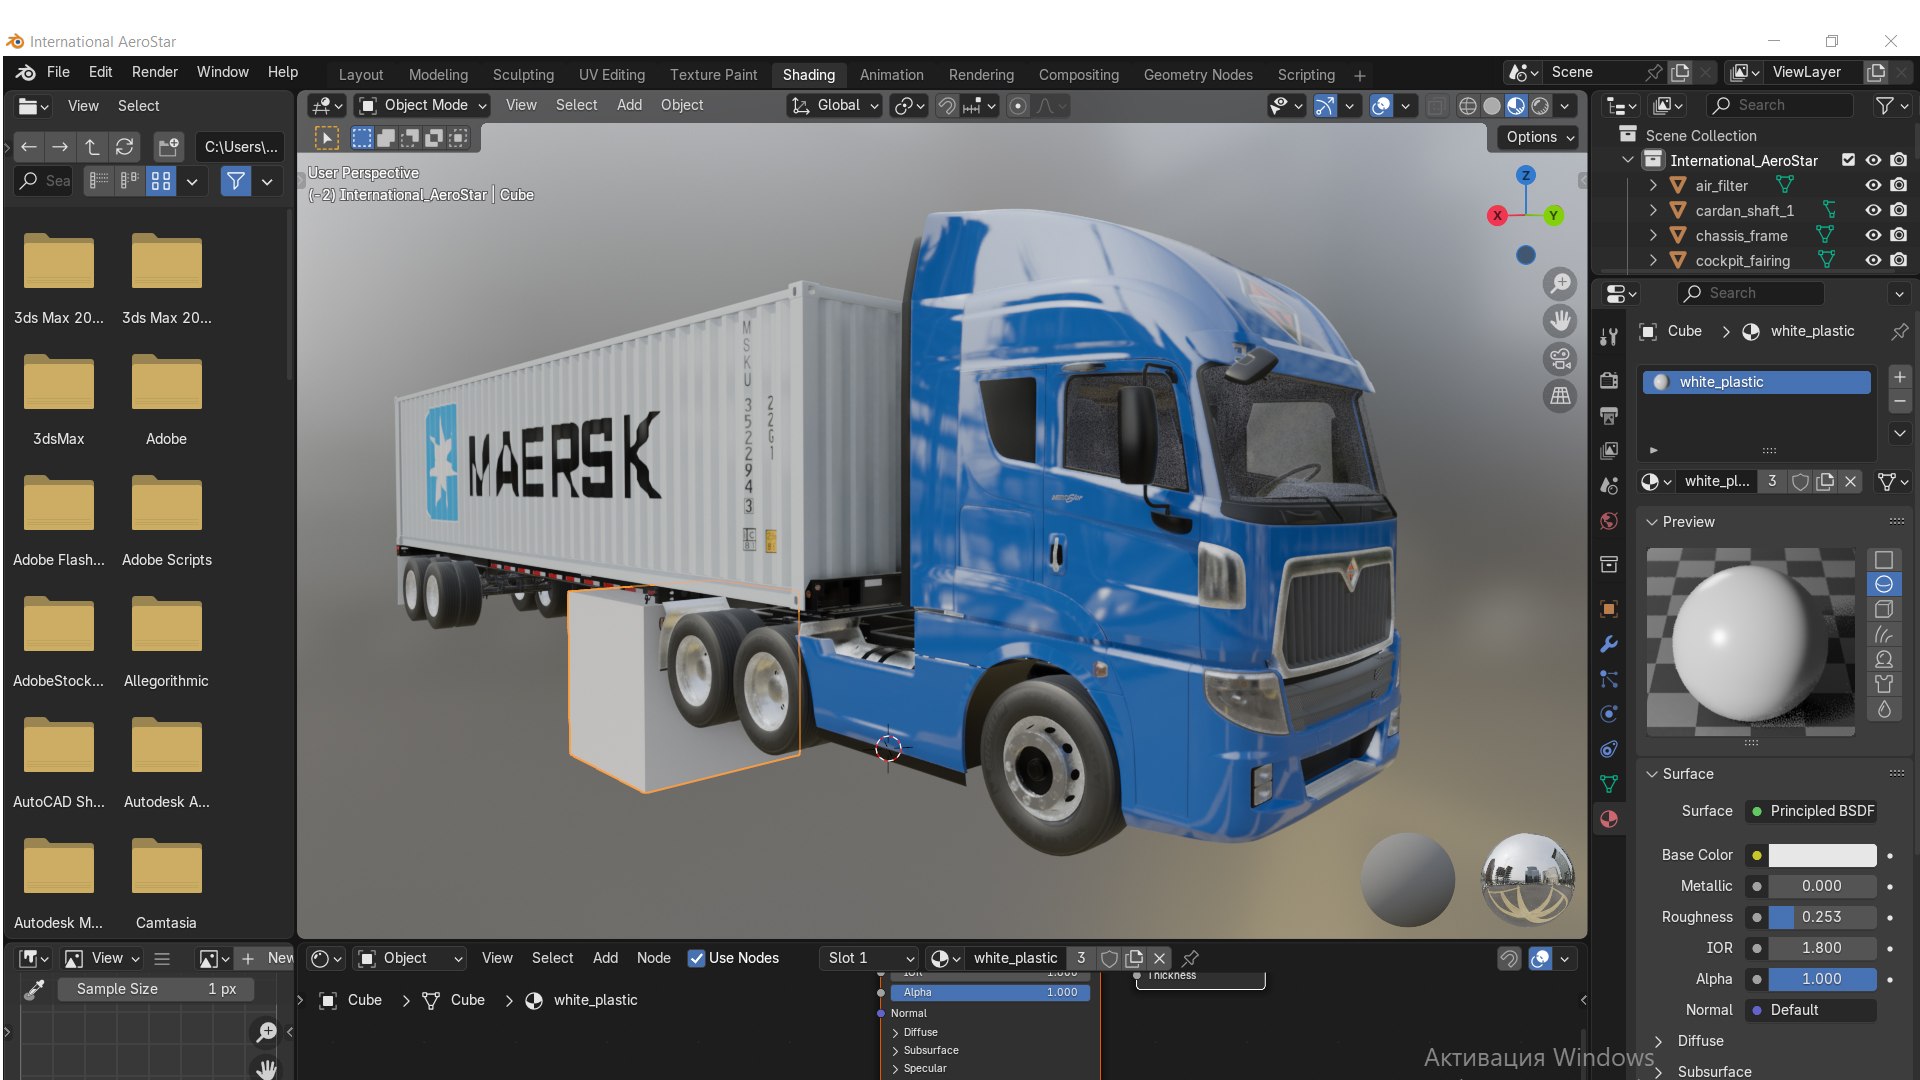Click the zoom viewport magnifier icon
1920x1080 pixels.
[x=1560, y=284]
